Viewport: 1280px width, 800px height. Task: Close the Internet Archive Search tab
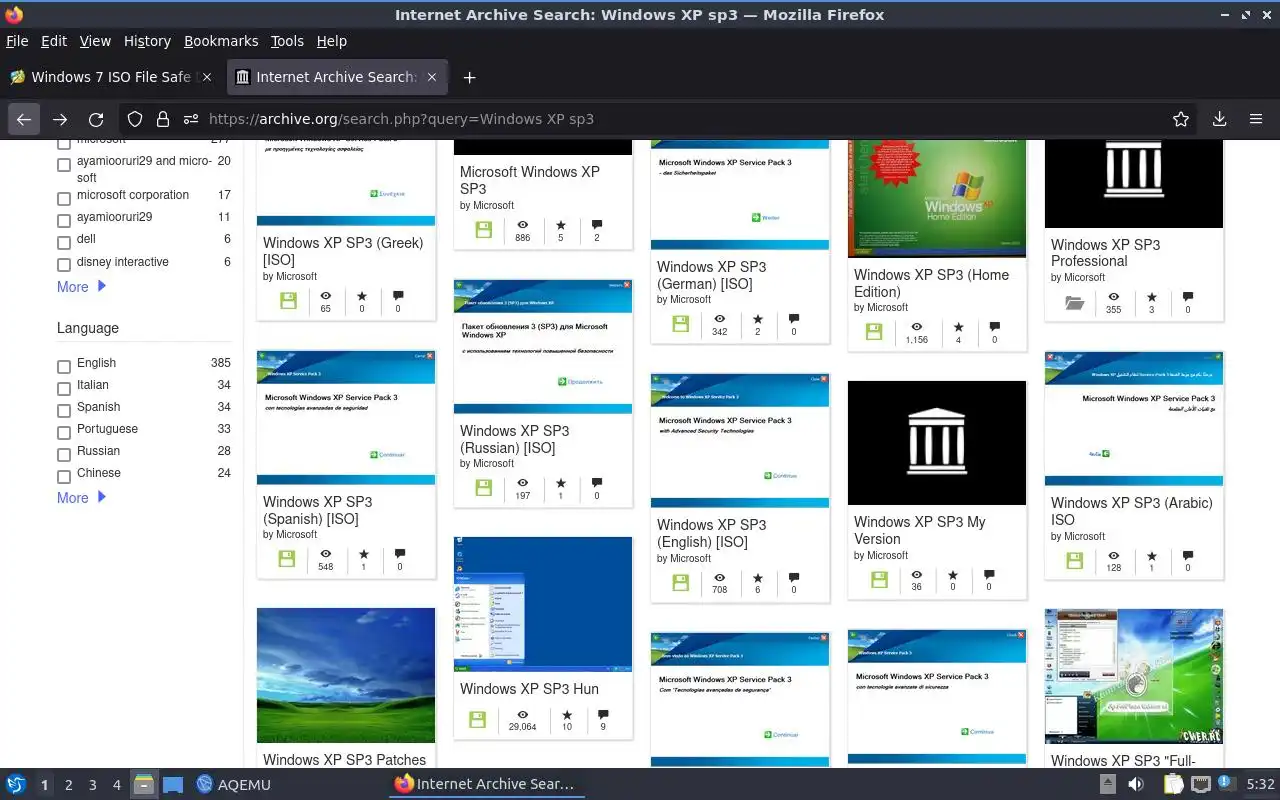432,77
